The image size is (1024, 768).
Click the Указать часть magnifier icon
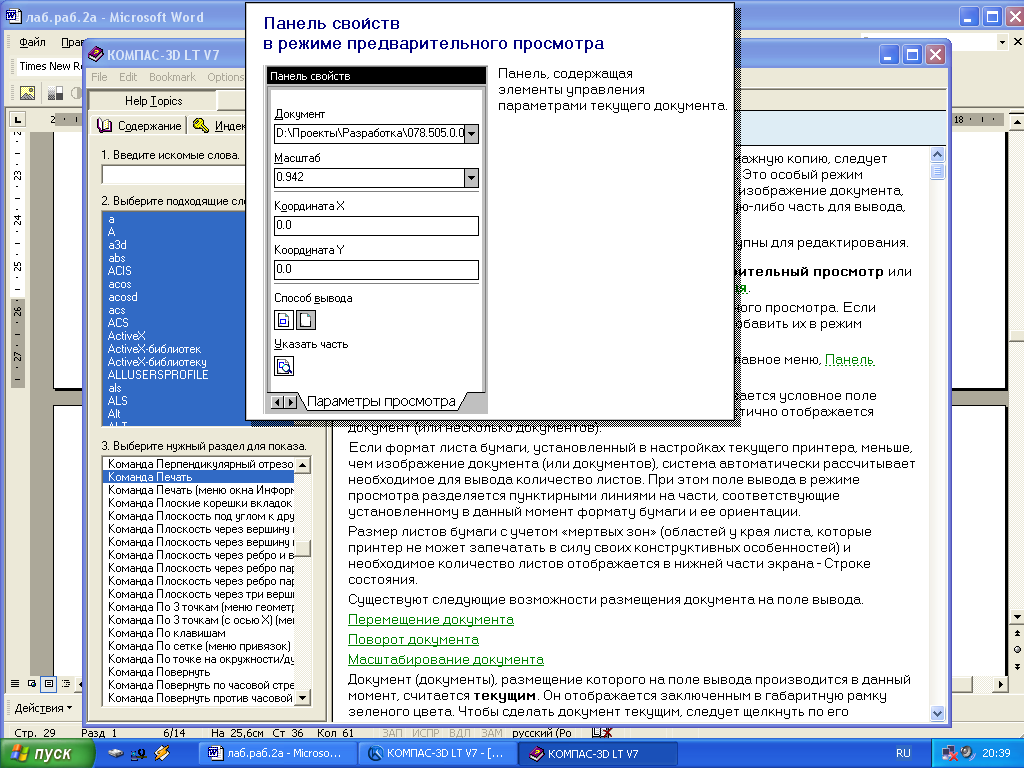(283, 366)
